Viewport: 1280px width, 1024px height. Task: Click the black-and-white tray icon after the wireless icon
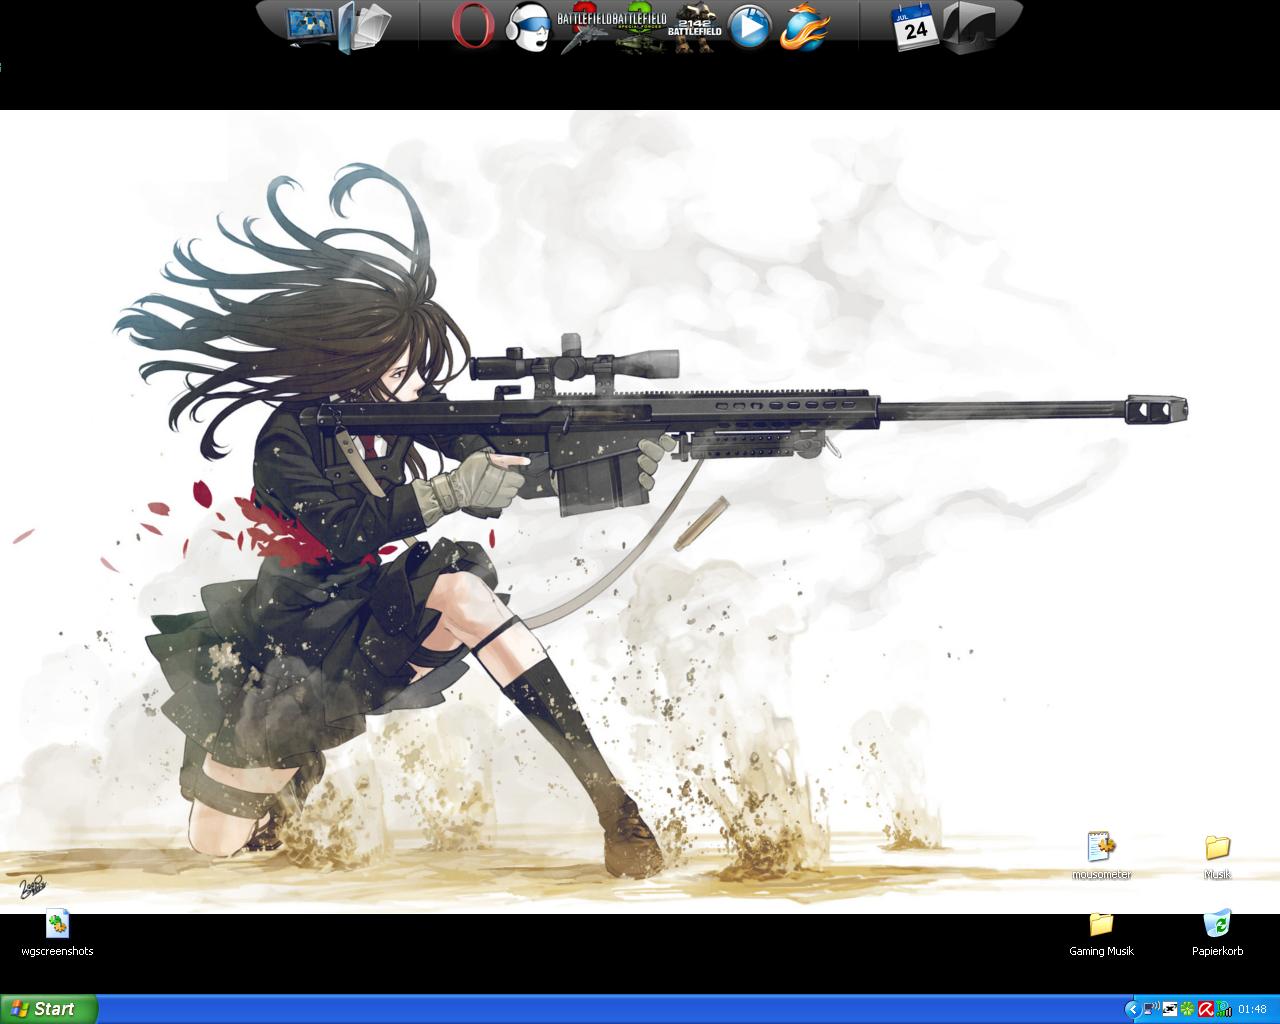tap(1169, 1009)
